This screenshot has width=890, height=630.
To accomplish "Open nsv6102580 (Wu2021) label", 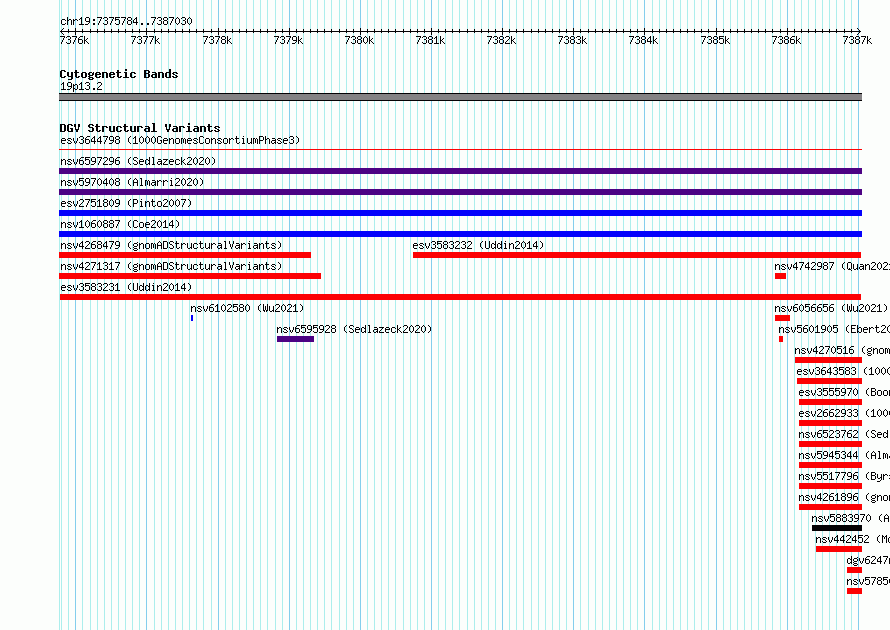I will [x=247, y=308].
